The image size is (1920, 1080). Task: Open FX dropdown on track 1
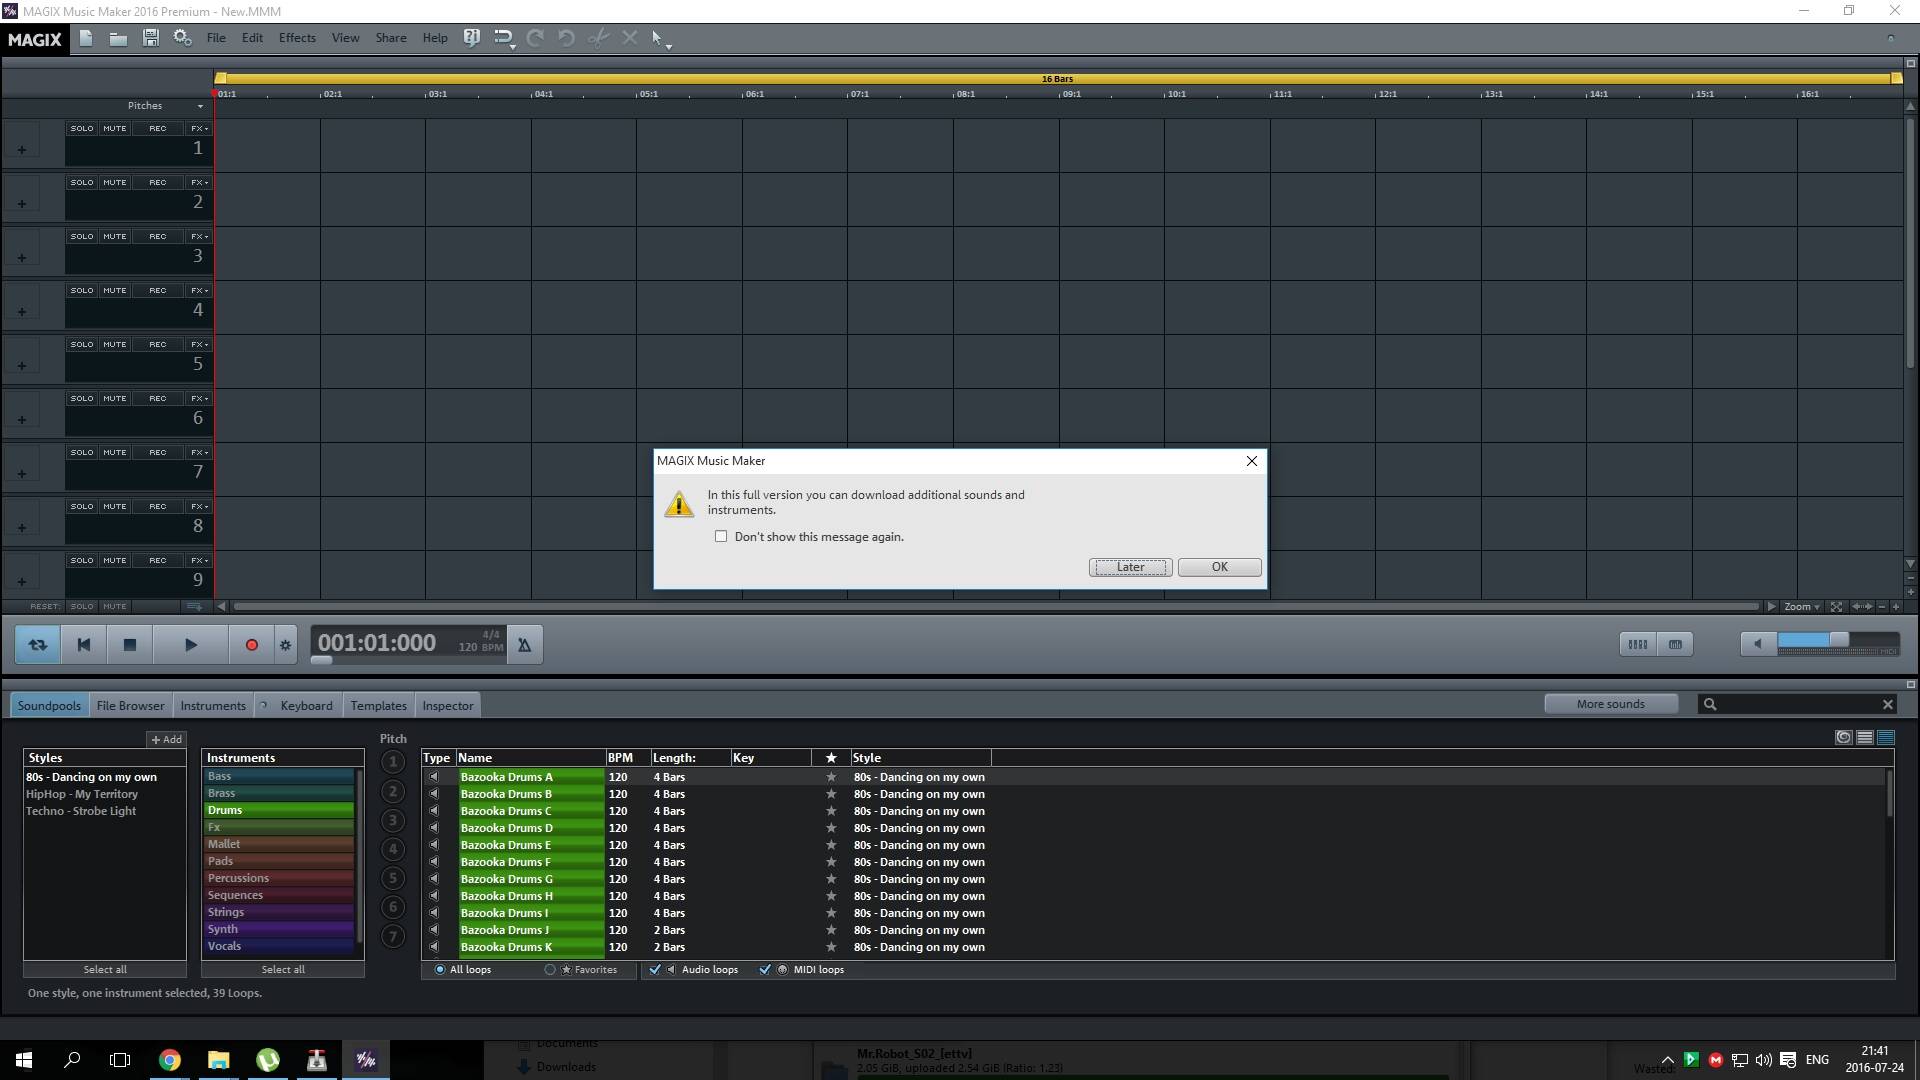(200, 128)
